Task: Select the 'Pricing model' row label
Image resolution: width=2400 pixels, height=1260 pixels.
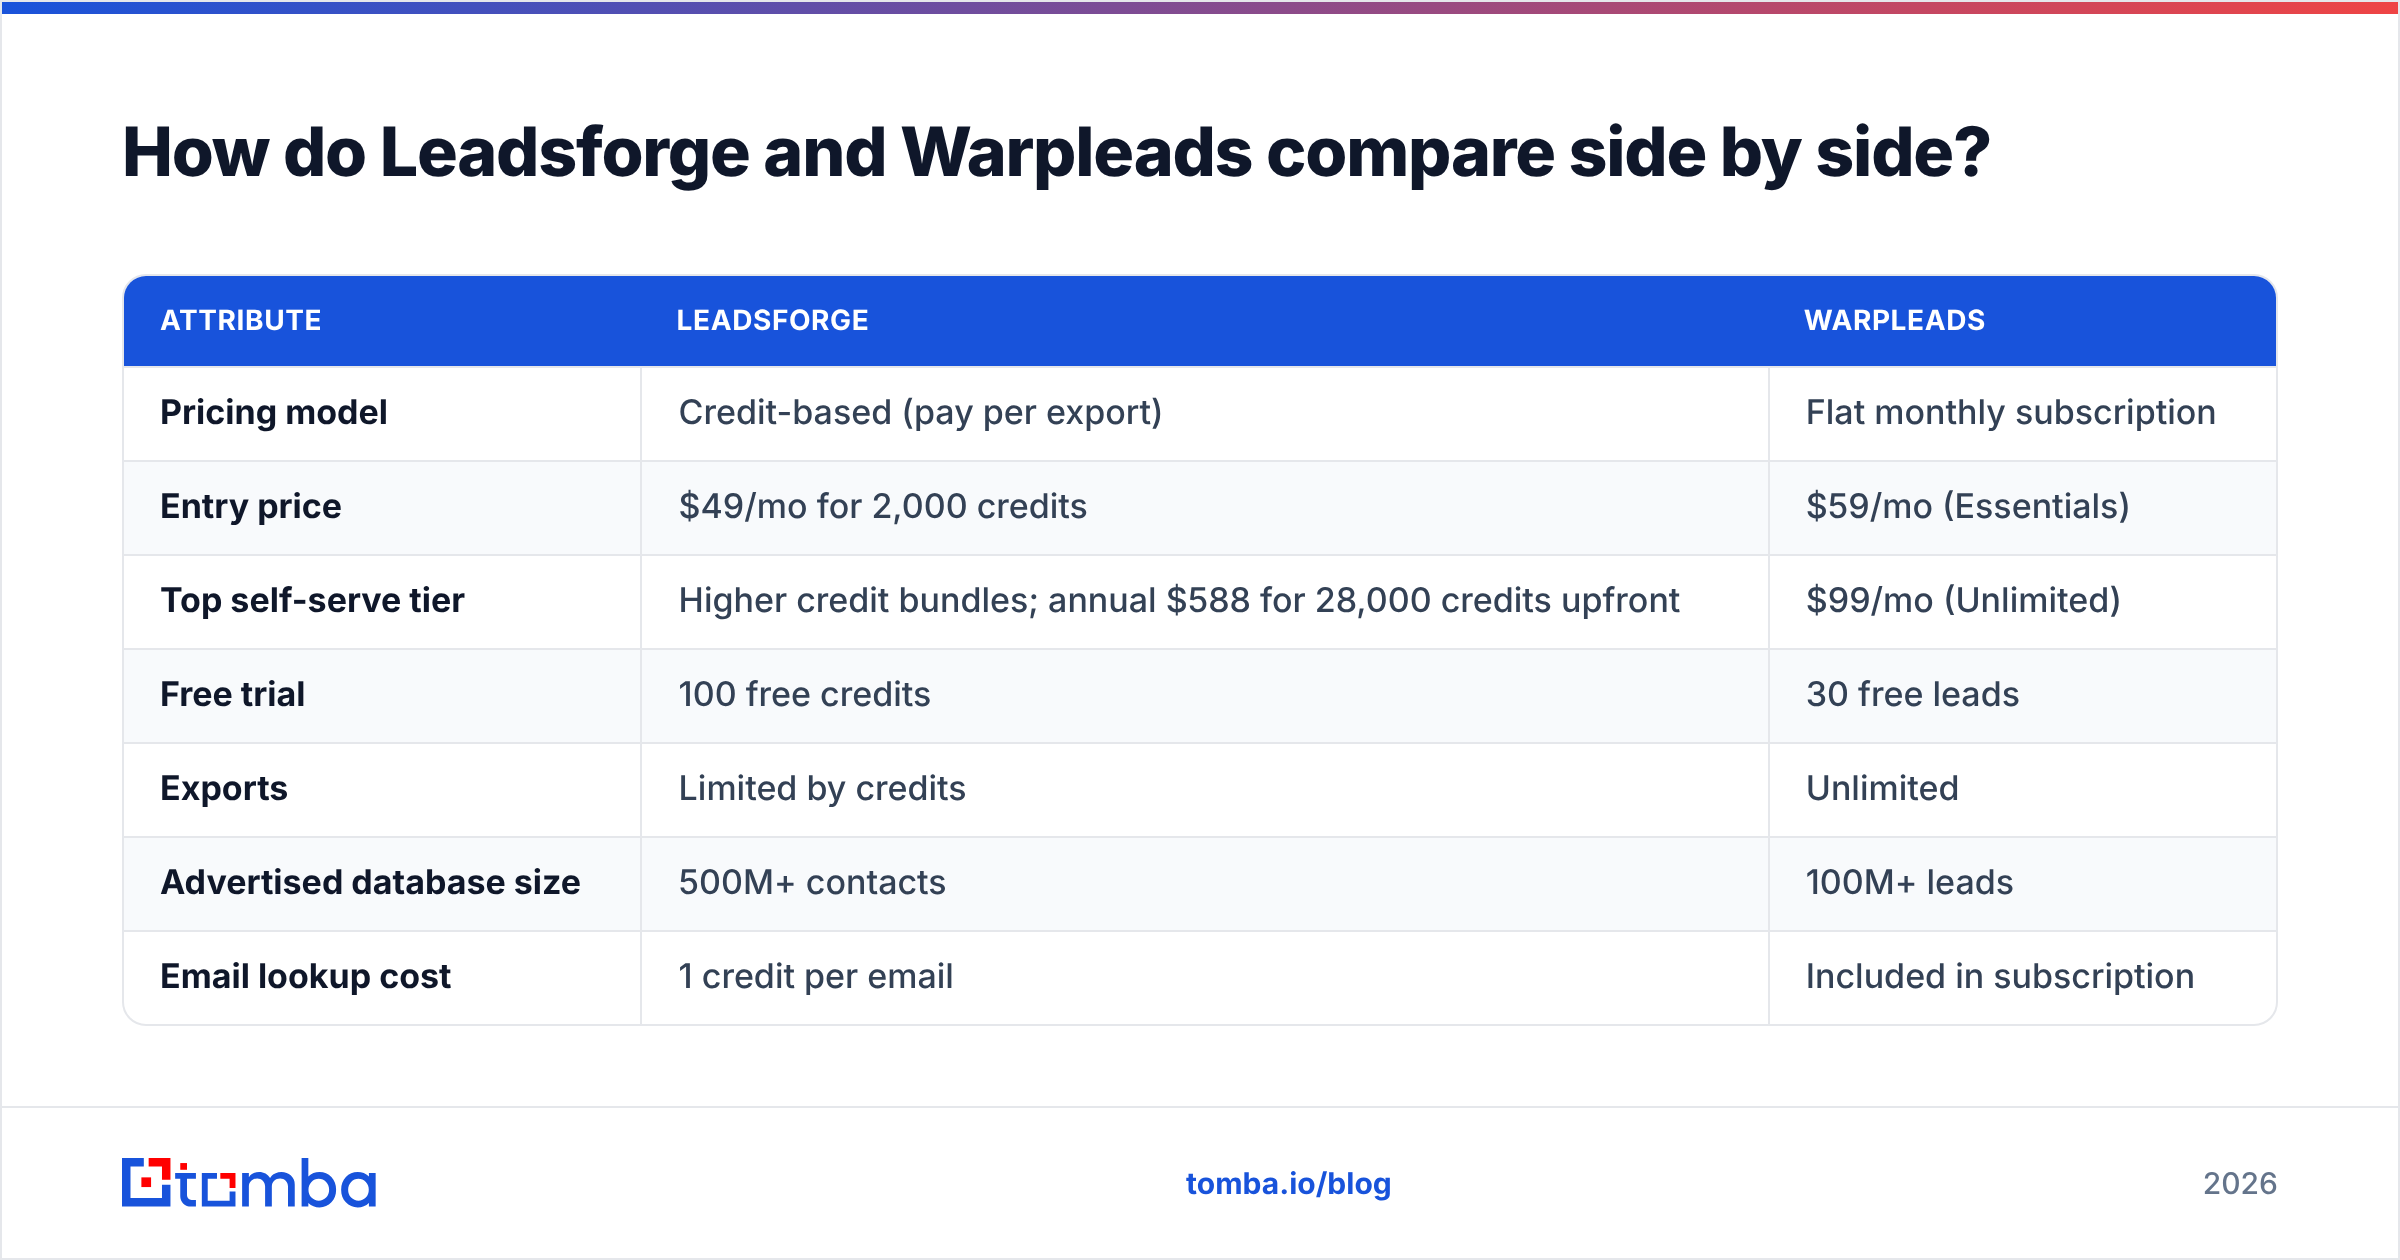Action: (x=273, y=412)
